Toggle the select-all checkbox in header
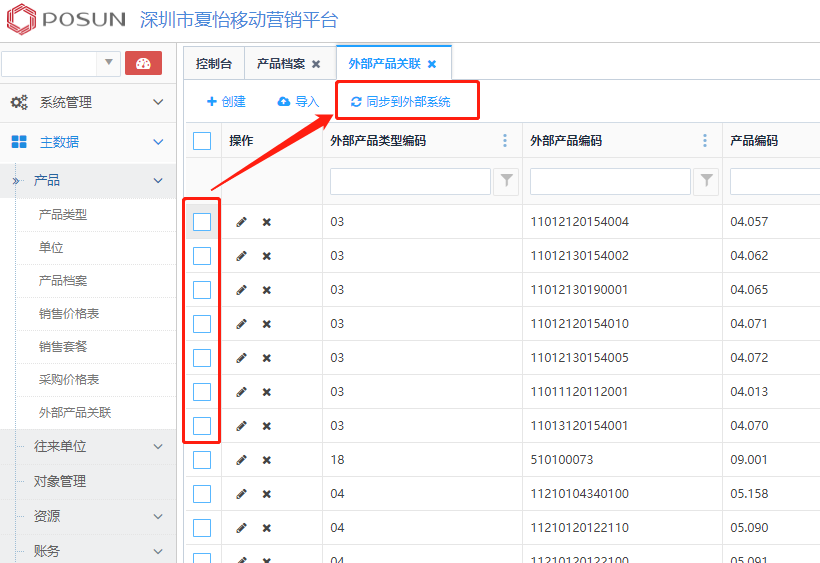820x563 pixels. (x=202, y=141)
